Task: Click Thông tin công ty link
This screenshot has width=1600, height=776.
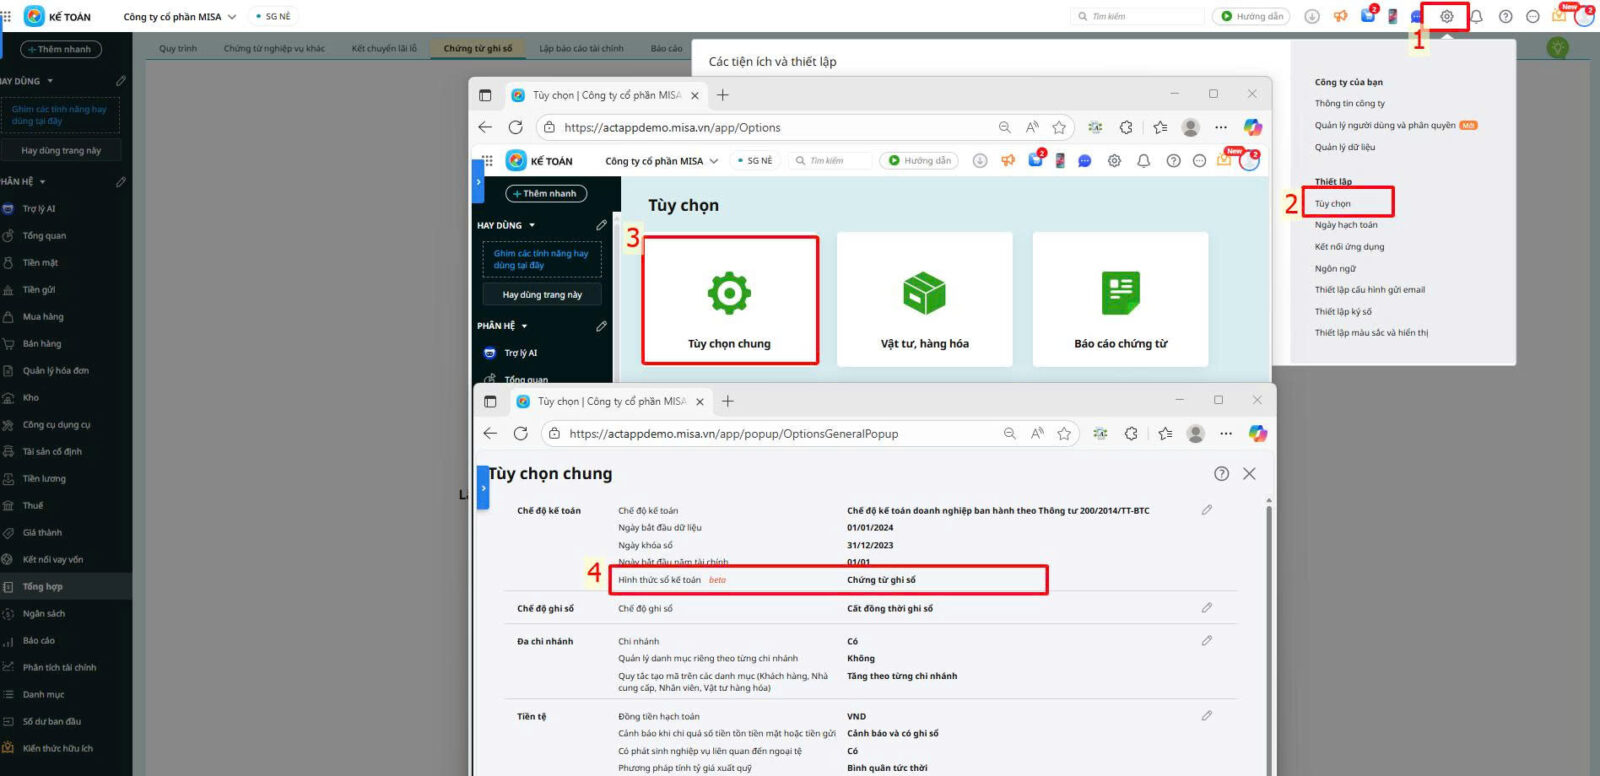Action: pyautogui.click(x=1350, y=104)
